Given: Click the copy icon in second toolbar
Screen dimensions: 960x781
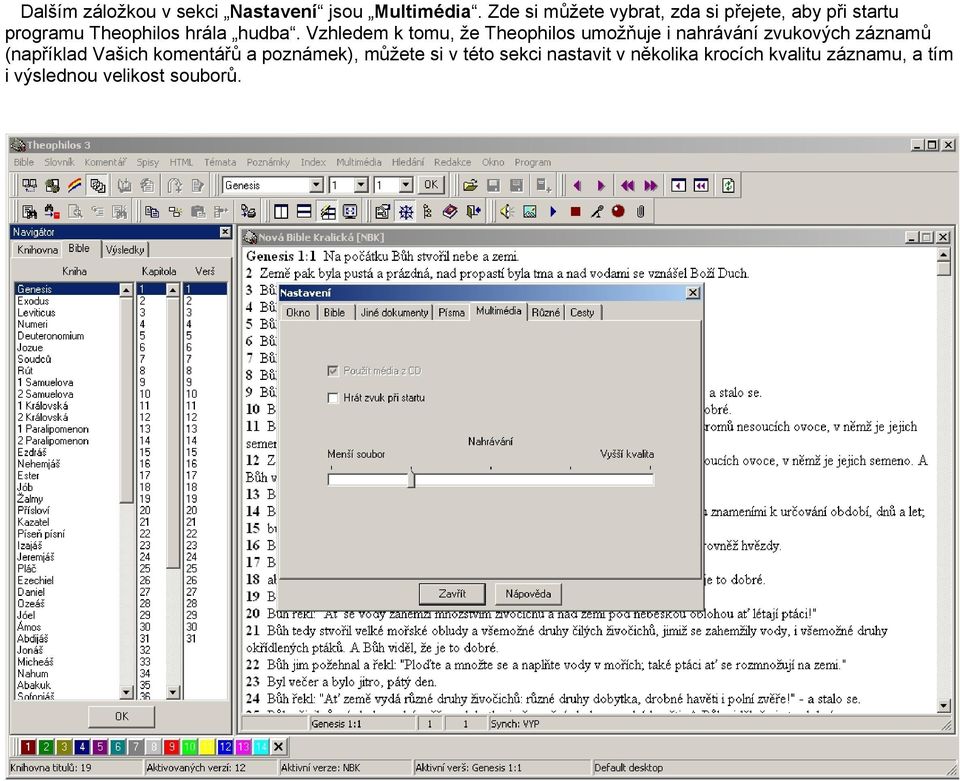Looking at the screenshot, I should [151, 211].
